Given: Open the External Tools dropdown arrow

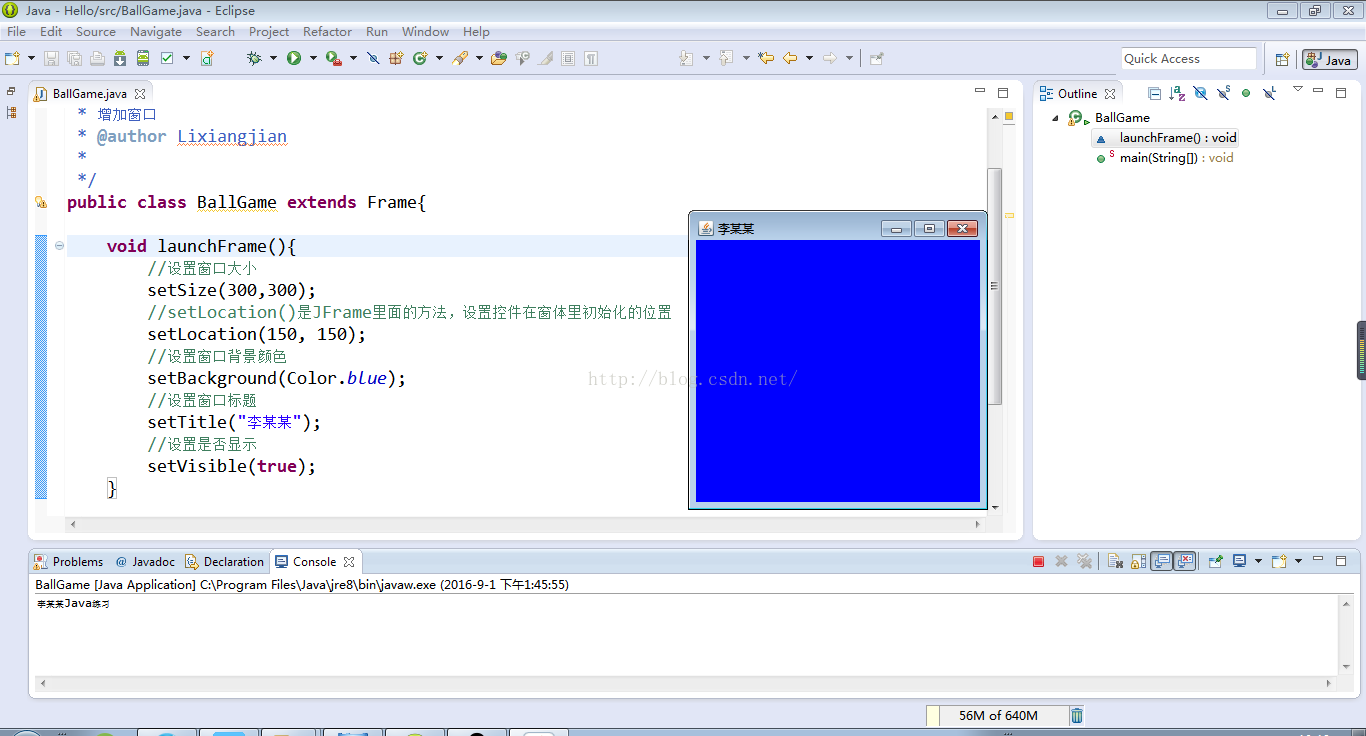Looking at the screenshot, I should [x=353, y=58].
